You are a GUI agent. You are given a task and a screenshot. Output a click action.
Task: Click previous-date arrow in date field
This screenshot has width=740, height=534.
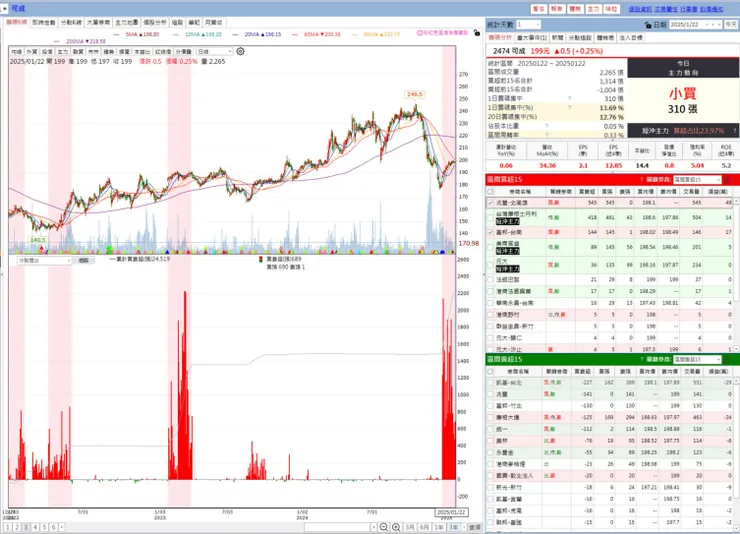point(707,25)
